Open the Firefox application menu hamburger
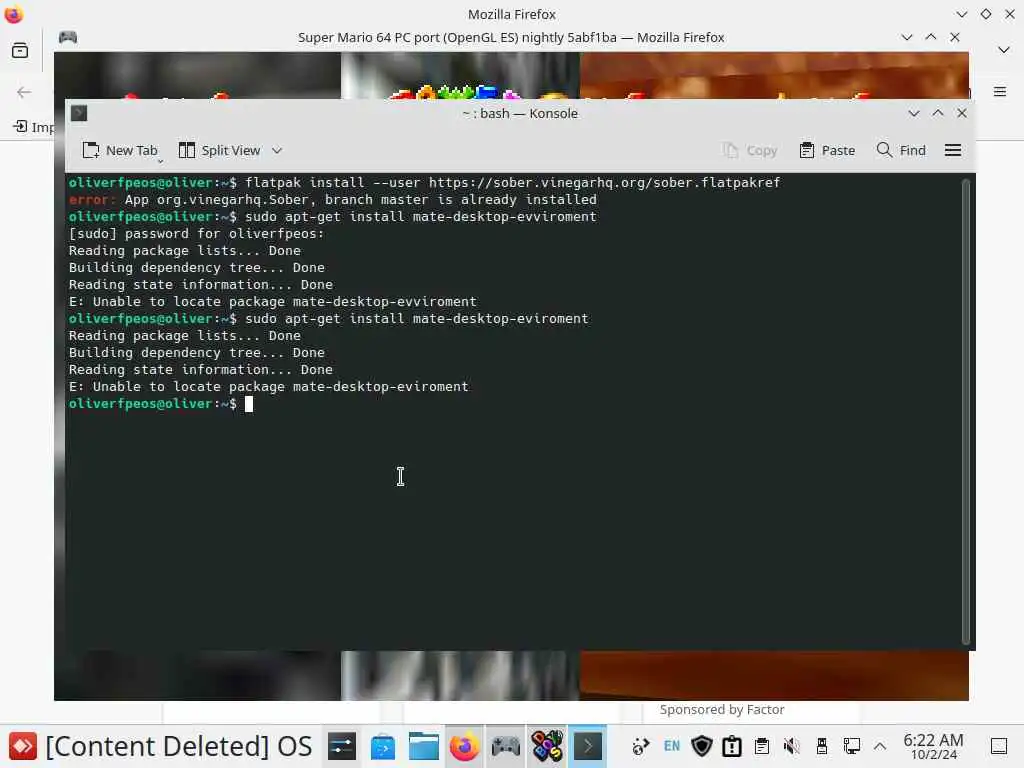The height and width of the screenshot is (768, 1024). [1000, 91]
